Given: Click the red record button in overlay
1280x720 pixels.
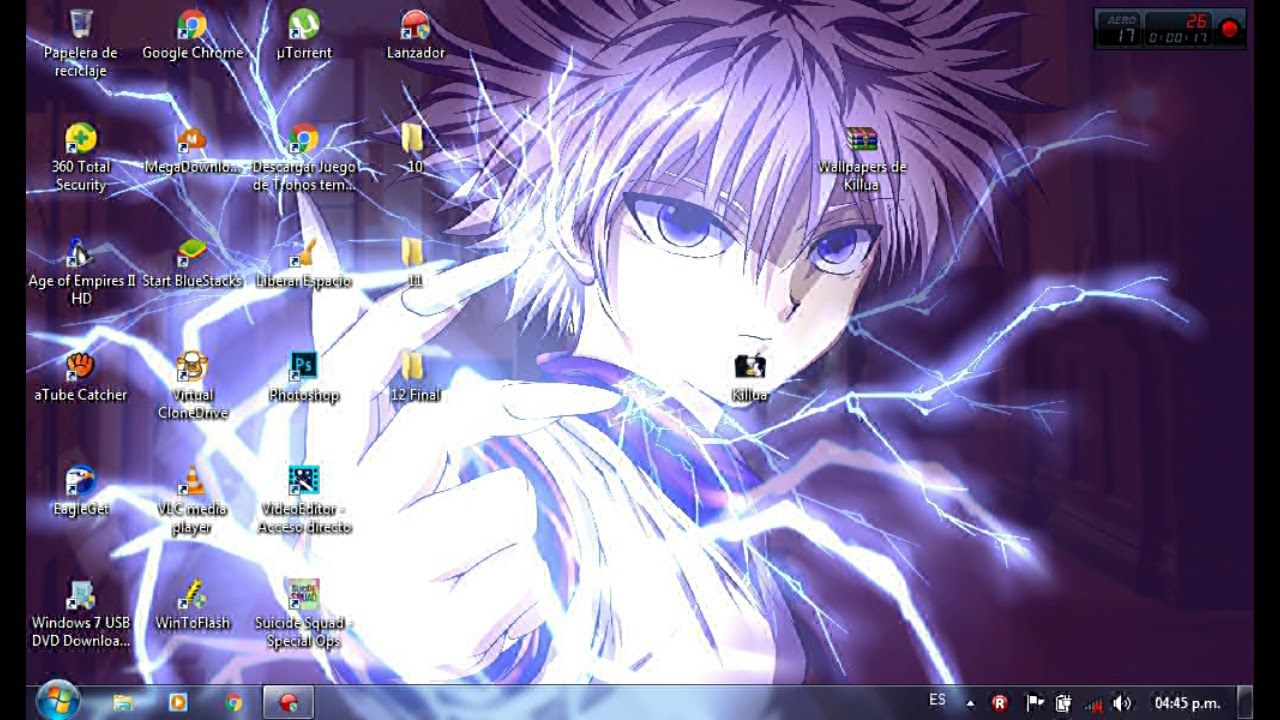Looking at the screenshot, I should pos(1229,29).
